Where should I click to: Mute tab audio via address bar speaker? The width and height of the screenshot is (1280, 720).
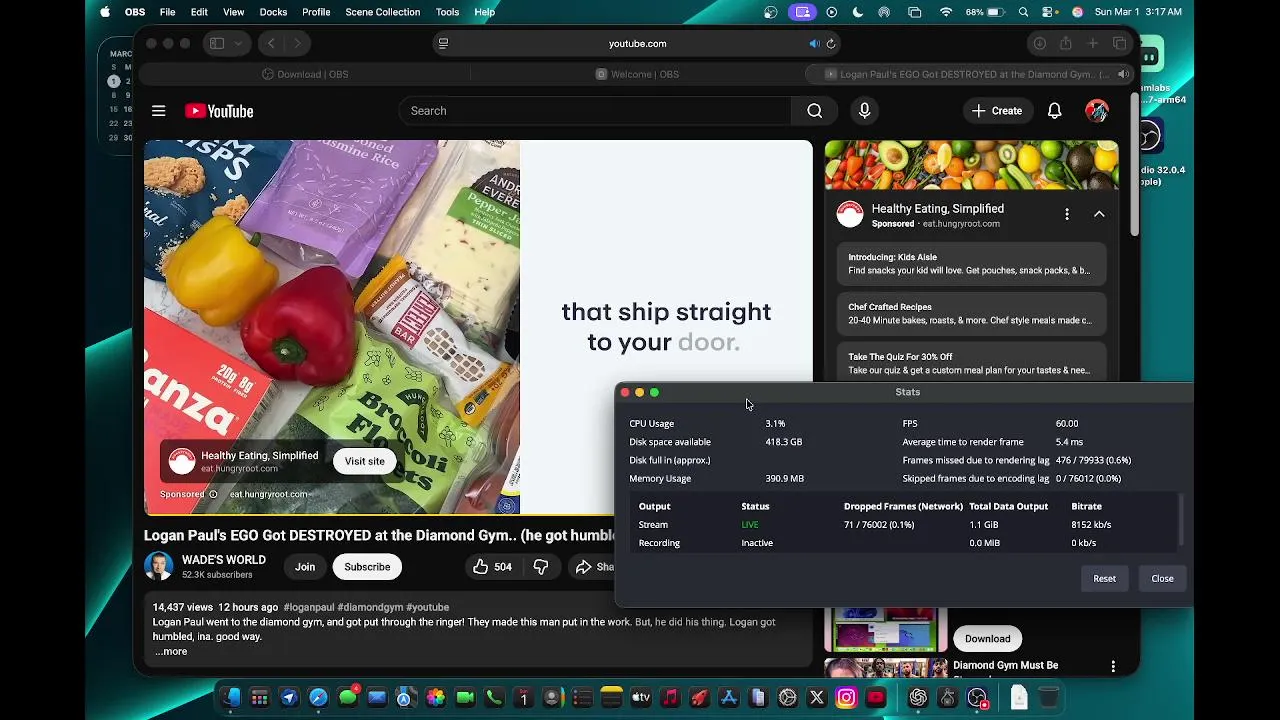coord(814,44)
